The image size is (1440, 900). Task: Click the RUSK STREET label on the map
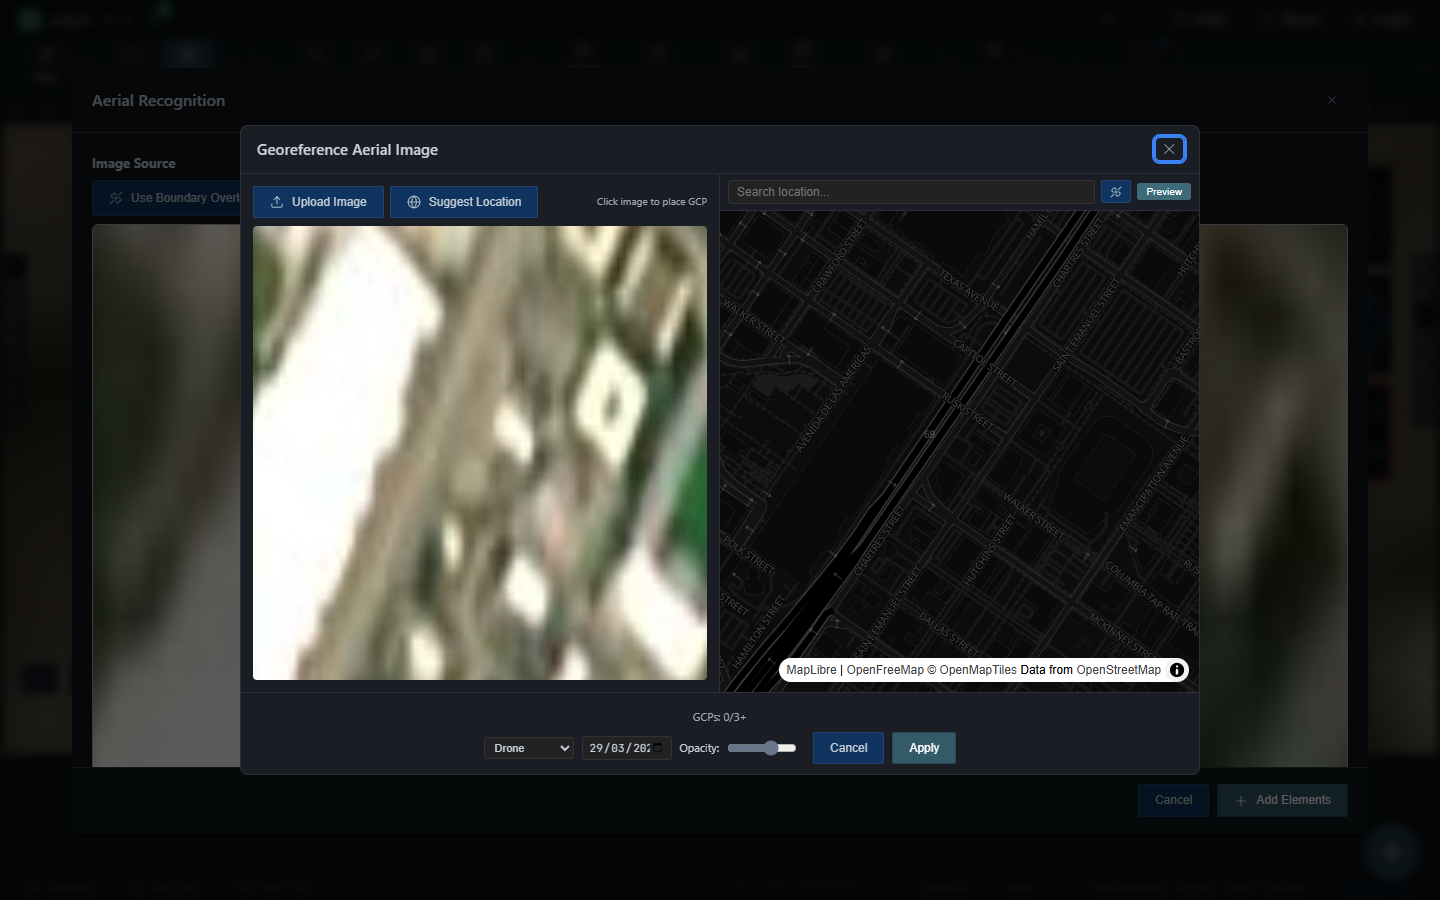pos(968,411)
